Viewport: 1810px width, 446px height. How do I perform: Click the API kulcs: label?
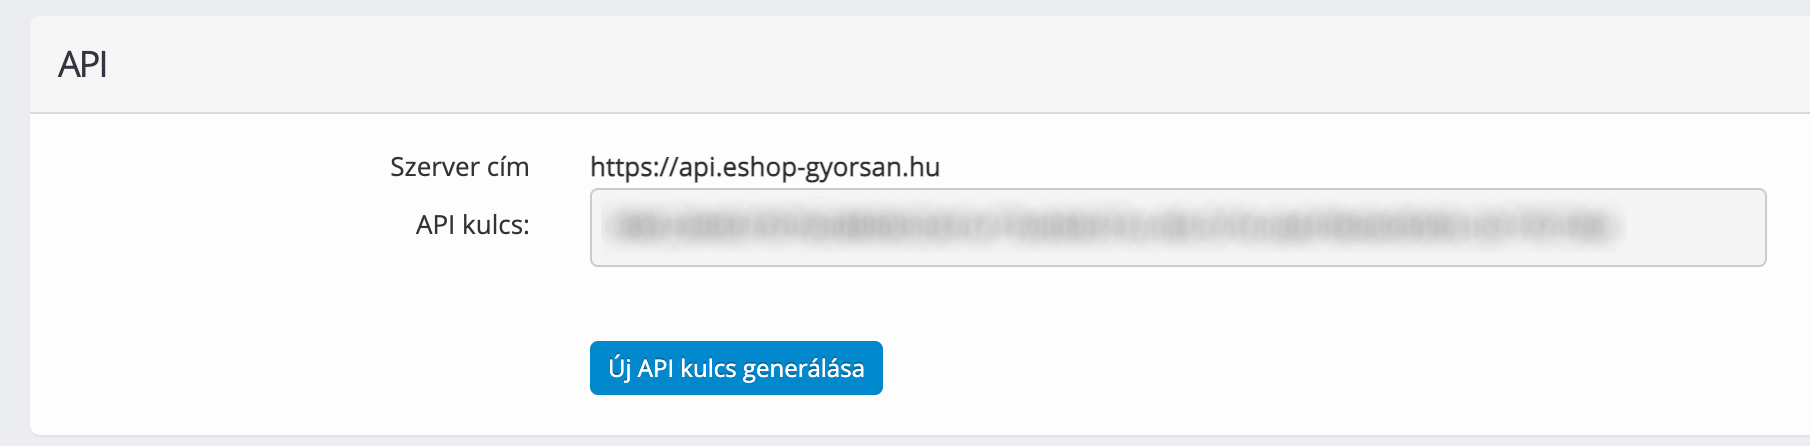click(472, 225)
